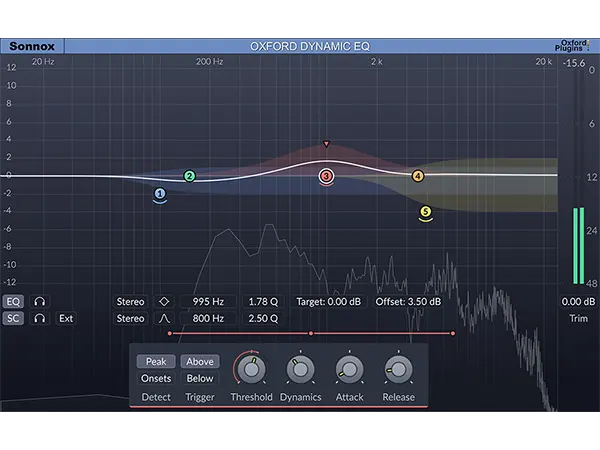Toggle the EQ section button

pyautogui.click(x=13, y=302)
